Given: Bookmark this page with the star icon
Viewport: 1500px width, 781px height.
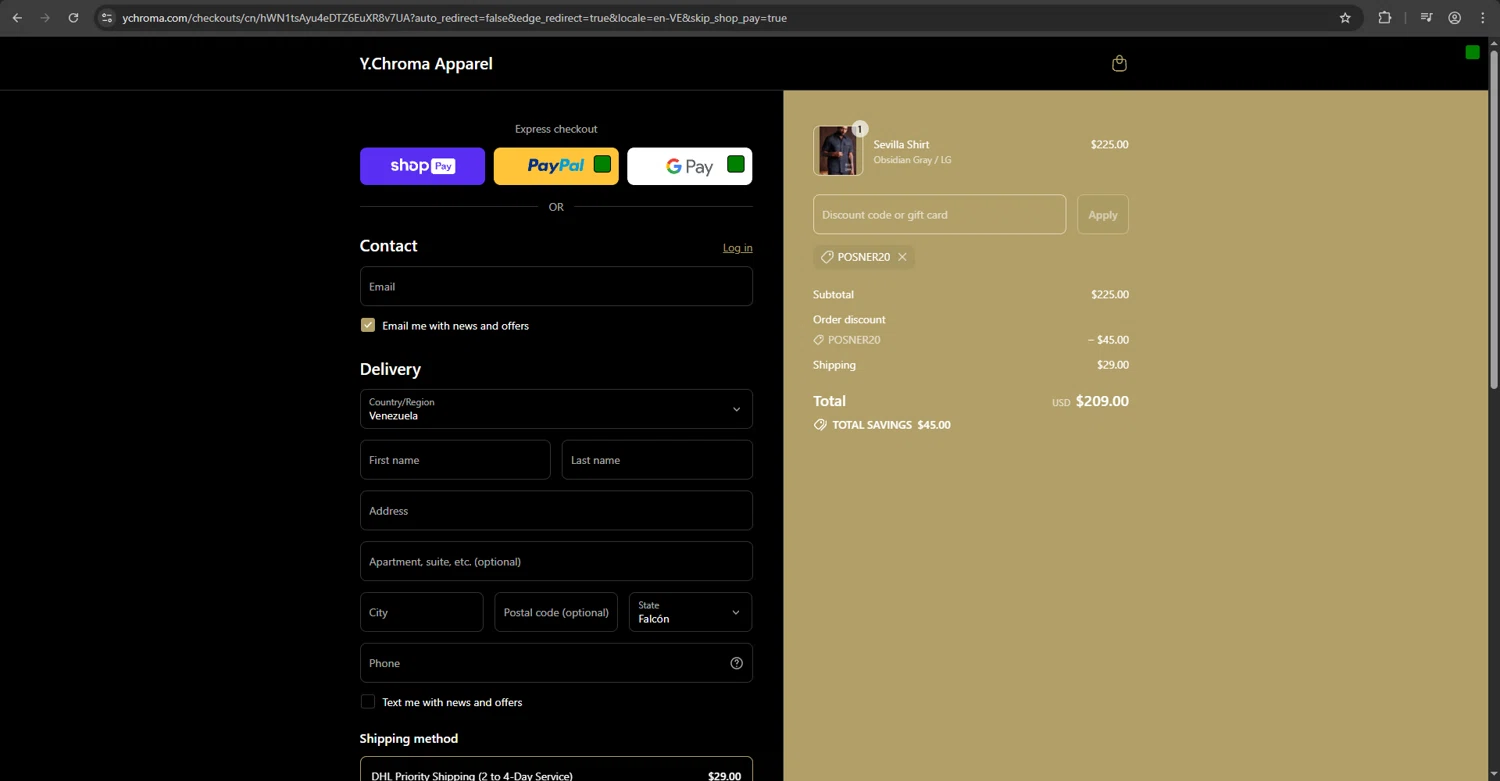Looking at the screenshot, I should (1345, 18).
